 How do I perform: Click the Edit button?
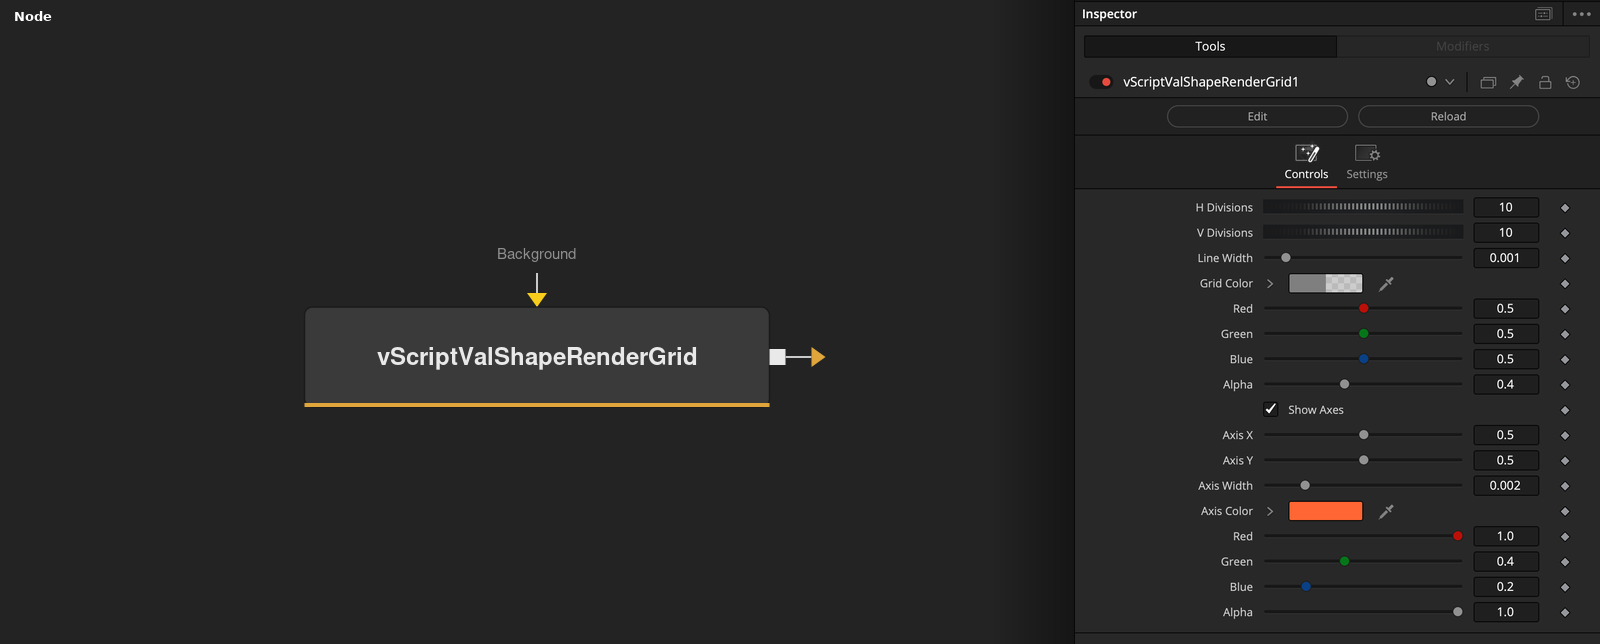click(1257, 117)
